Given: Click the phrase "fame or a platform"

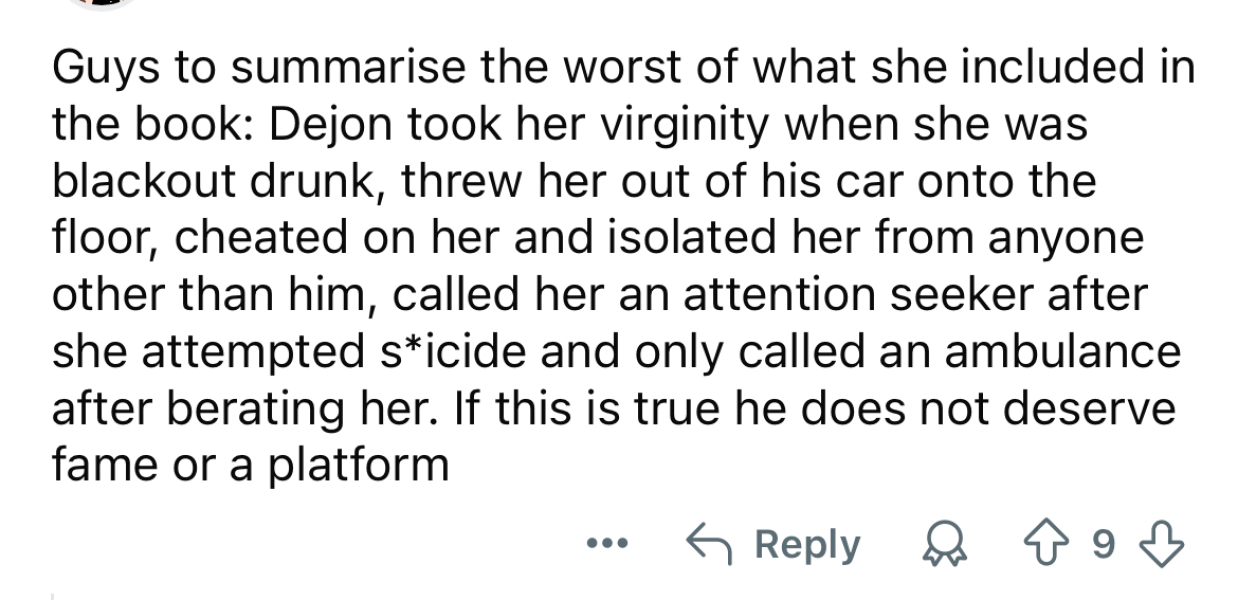Looking at the screenshot, I should (x=250, y=466).
